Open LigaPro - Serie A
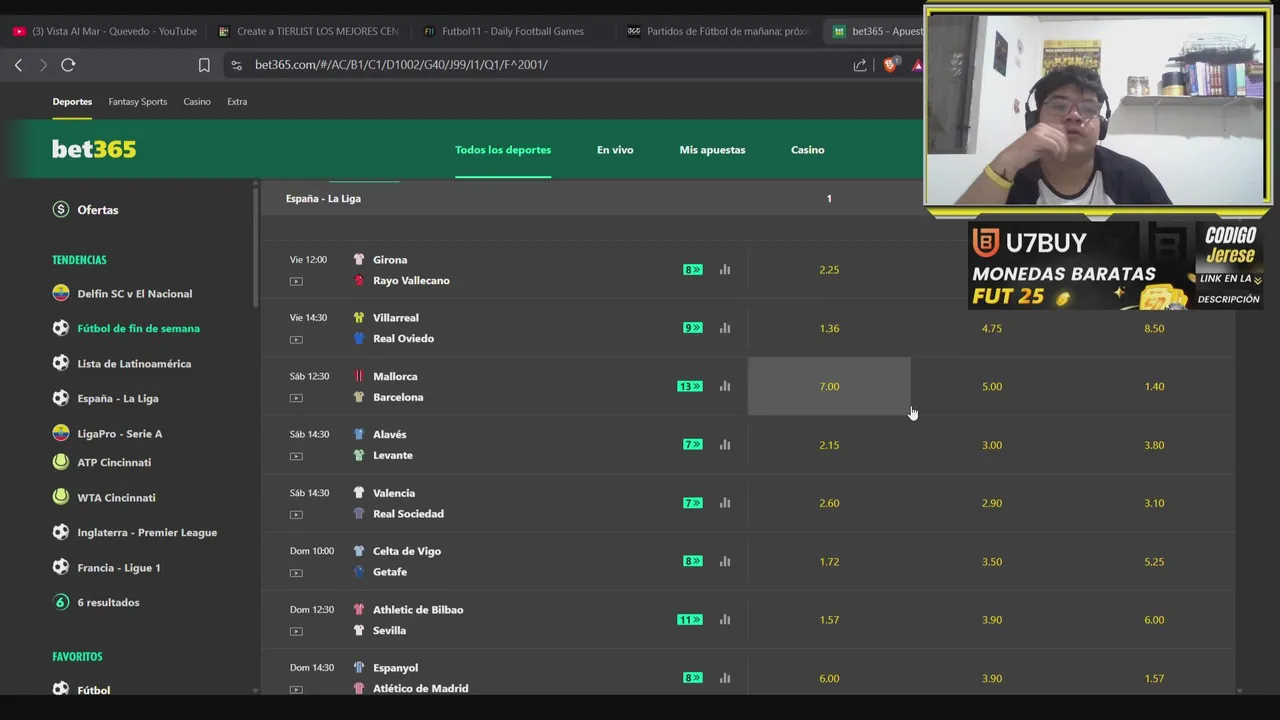The image size is (1280, 720). (x=120, y=434)
